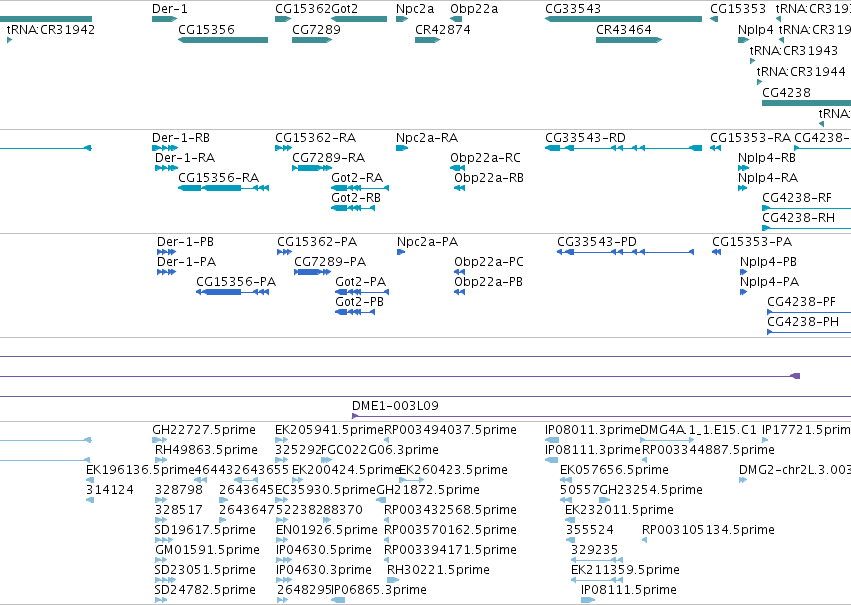Click the CG15356-RA transcript glyph
851x605 pixels.
pyautogui.click(x=224, y=188)
